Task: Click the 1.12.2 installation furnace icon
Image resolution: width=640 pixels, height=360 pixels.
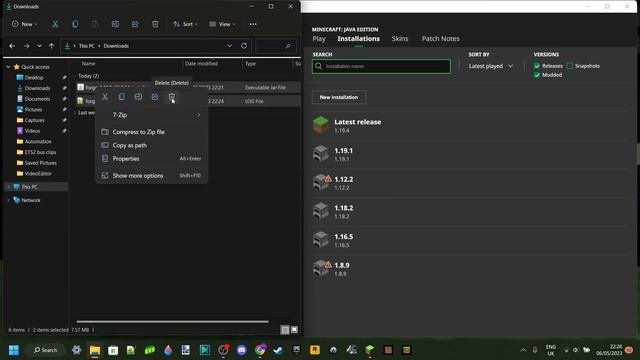Action: [321, 182]
